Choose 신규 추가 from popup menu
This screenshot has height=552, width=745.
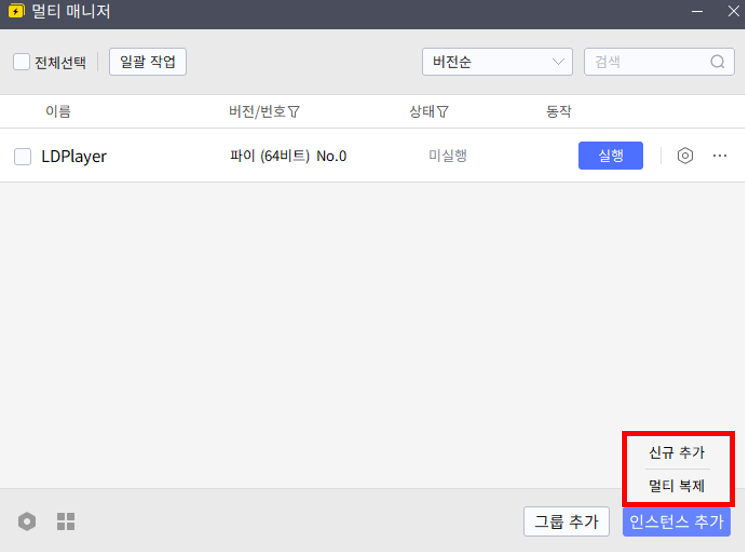pyautogui.click(x=677, y=452)
